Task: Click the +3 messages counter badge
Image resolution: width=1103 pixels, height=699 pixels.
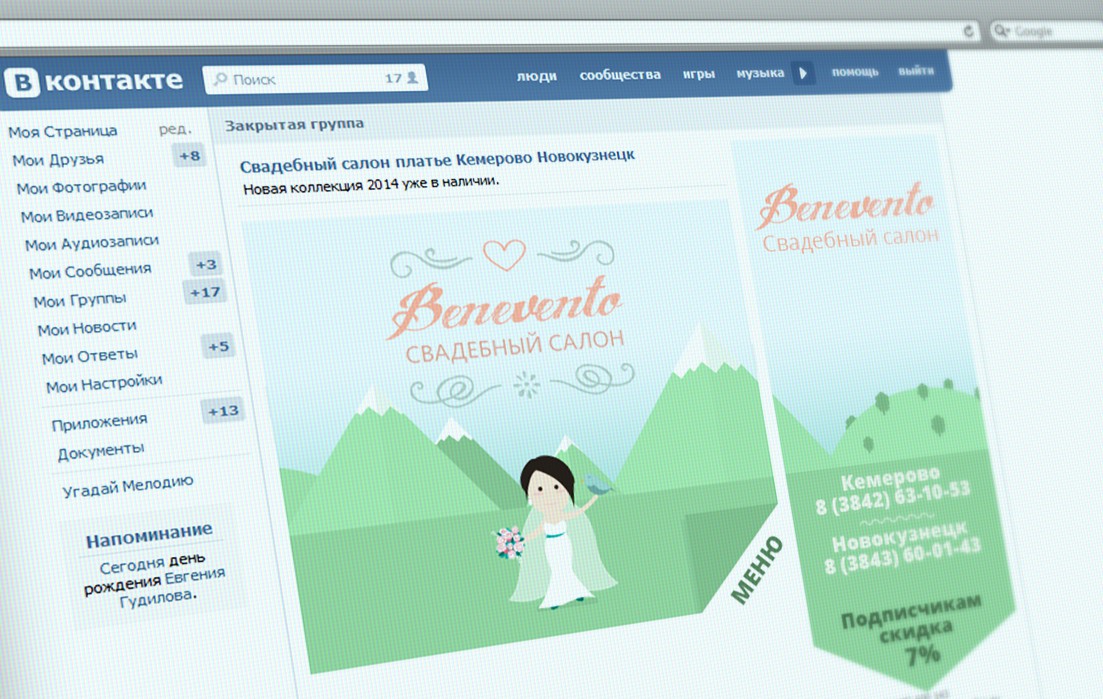Action: click(205, 264)
